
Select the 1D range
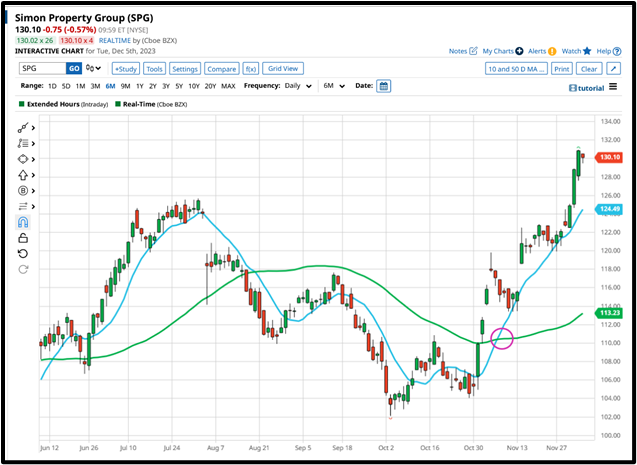pos(52,86)
